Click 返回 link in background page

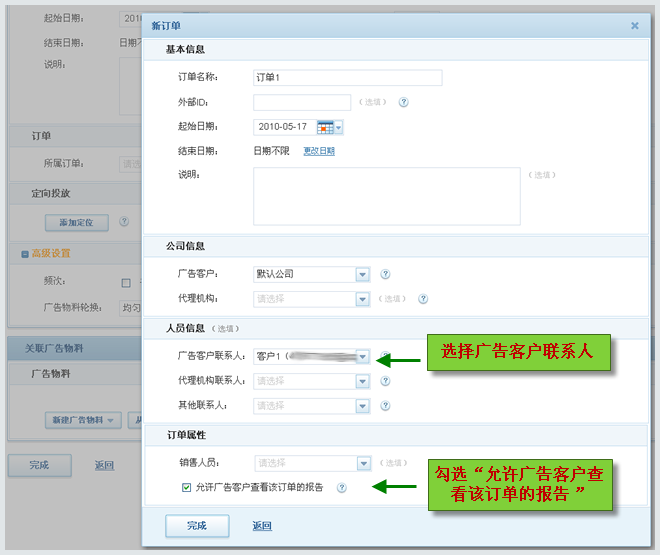pyautogui.click(x=104, y=465)
